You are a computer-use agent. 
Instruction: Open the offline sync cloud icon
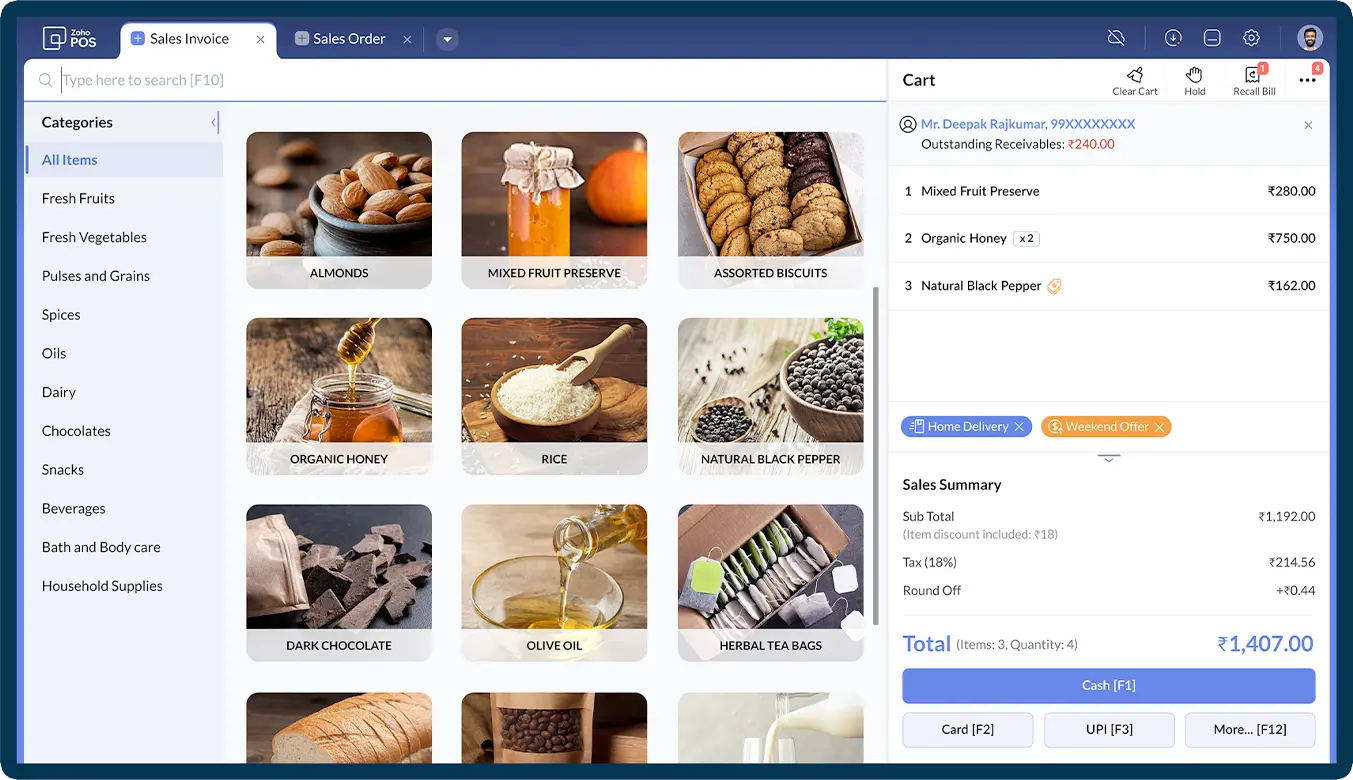tap(1116, 38)
